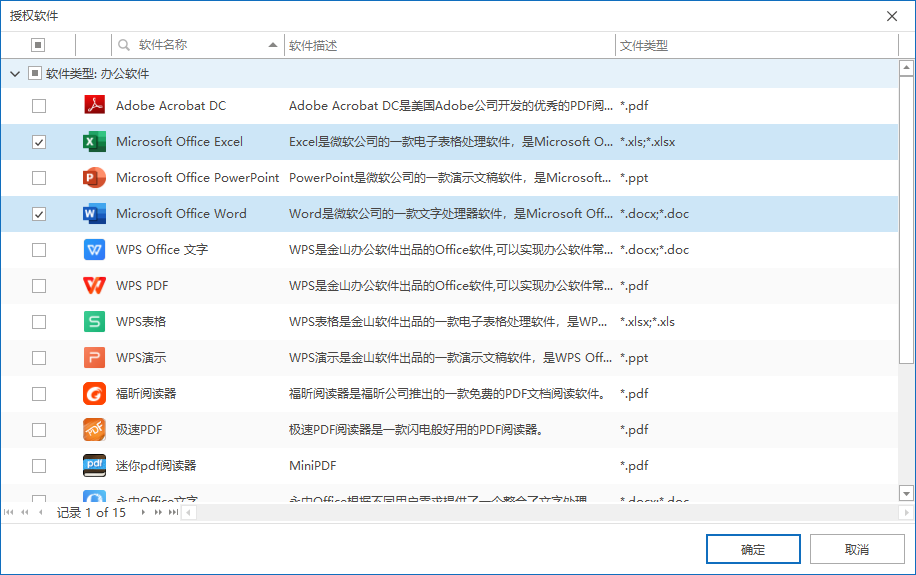The height and width of the screenshot is (575, 916).
Task: Click the horizontal scrollbar left arrow
Action: [188, 513]
